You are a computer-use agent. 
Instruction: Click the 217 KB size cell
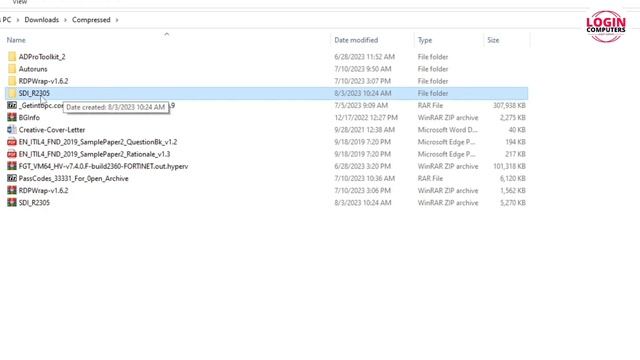point(515,154)
